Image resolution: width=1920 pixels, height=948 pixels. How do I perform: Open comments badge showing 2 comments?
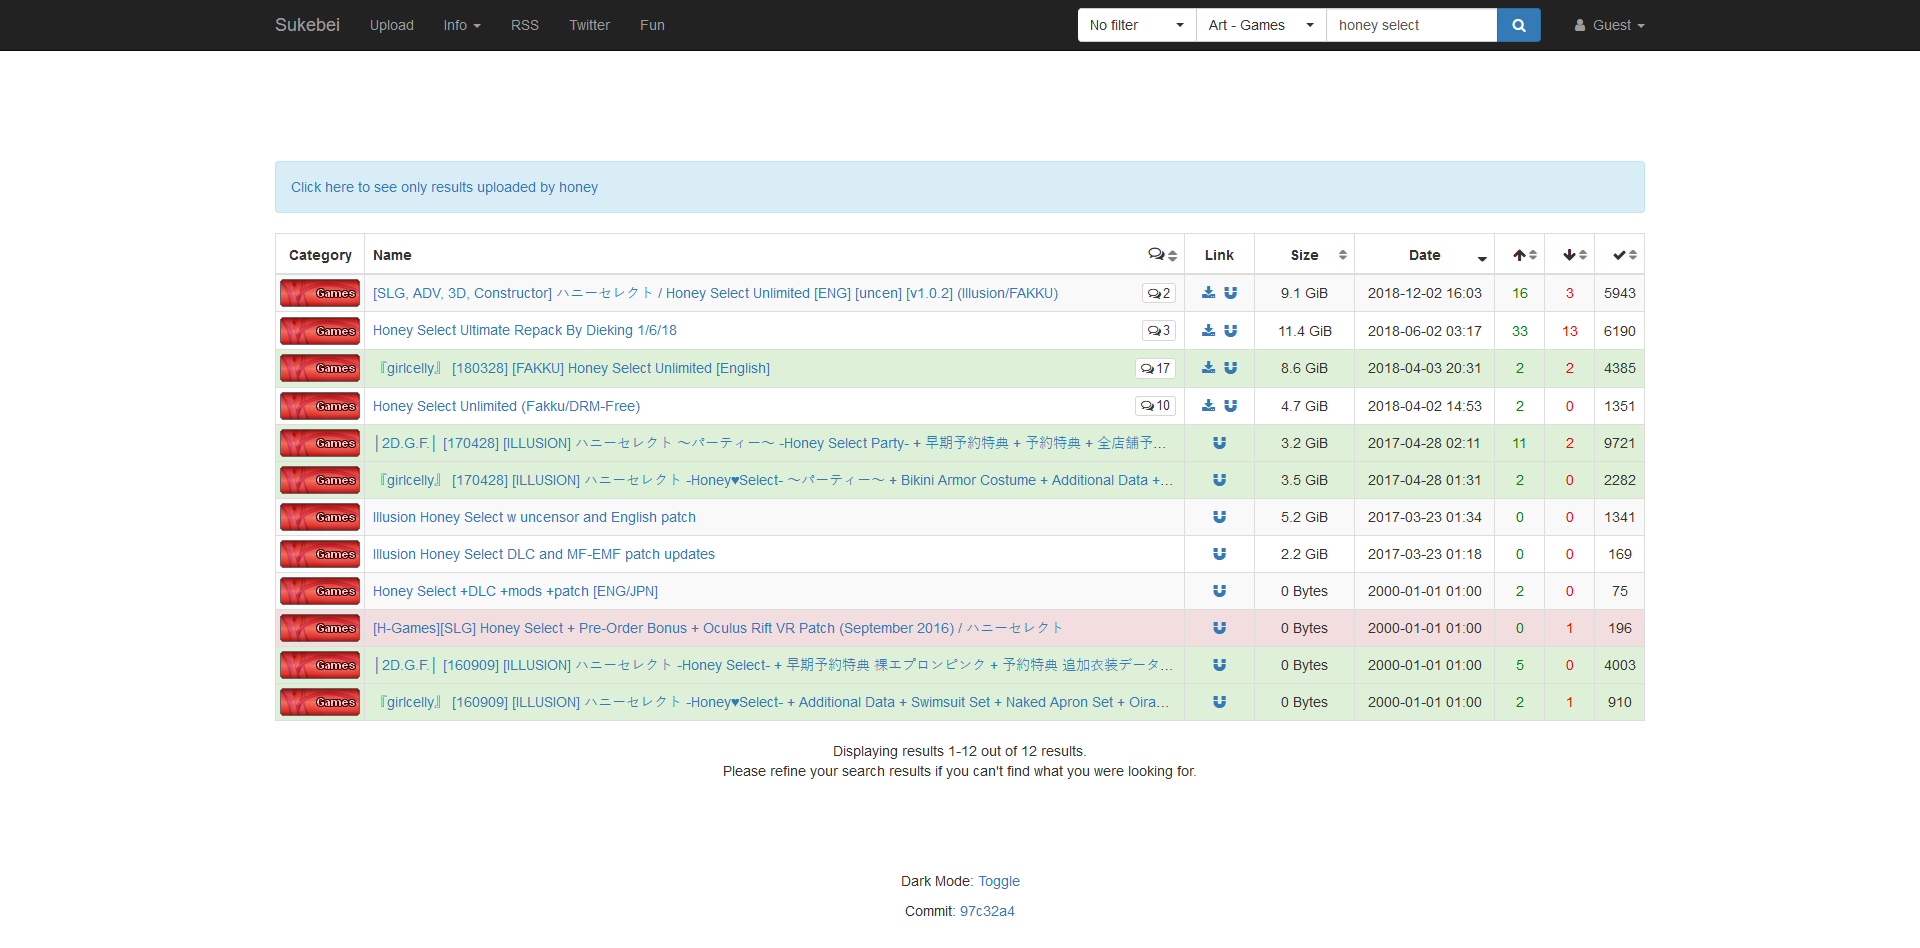tap(1159, 293)
